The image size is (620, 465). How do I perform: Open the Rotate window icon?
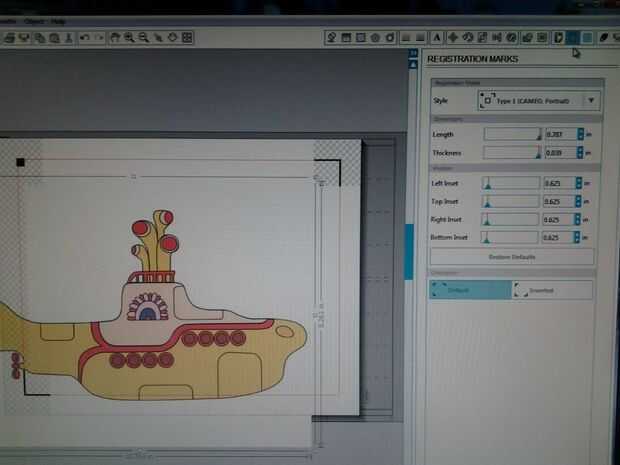pos(467,38)
